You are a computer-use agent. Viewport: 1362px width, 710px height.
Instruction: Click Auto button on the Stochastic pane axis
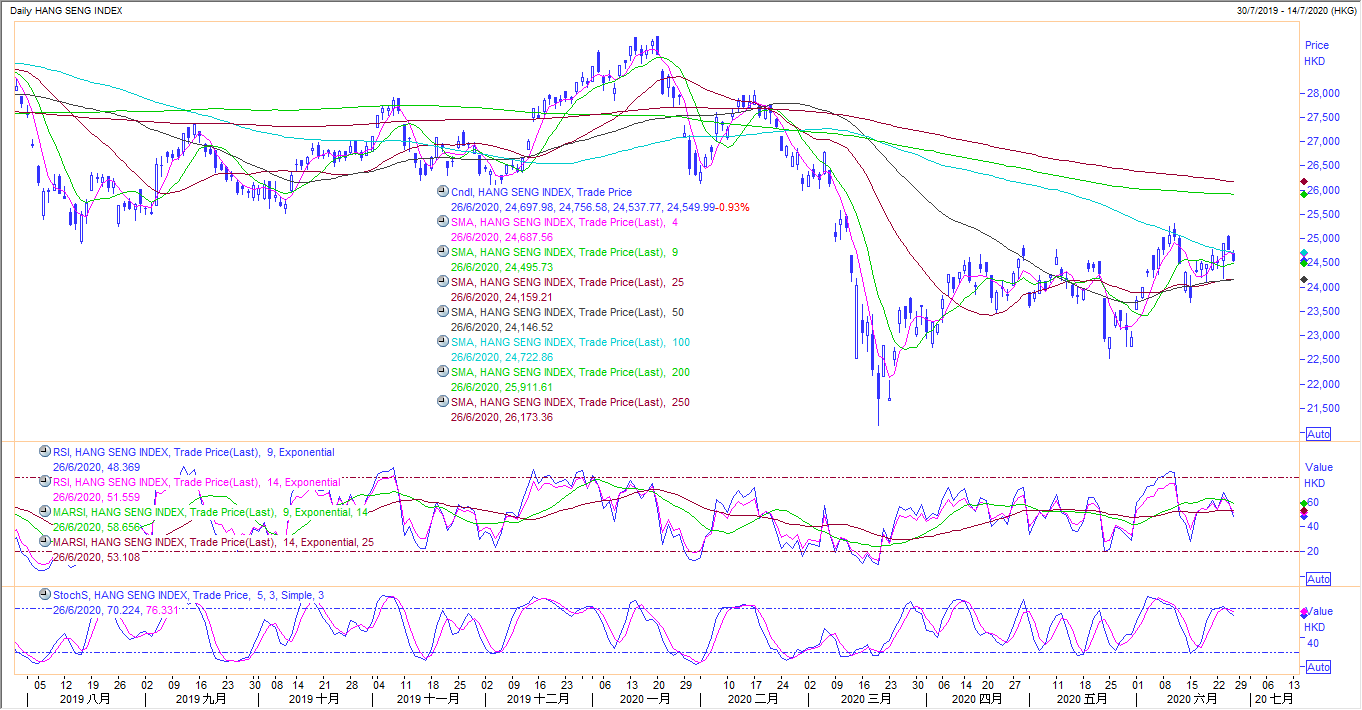[x=1318, y=667]
